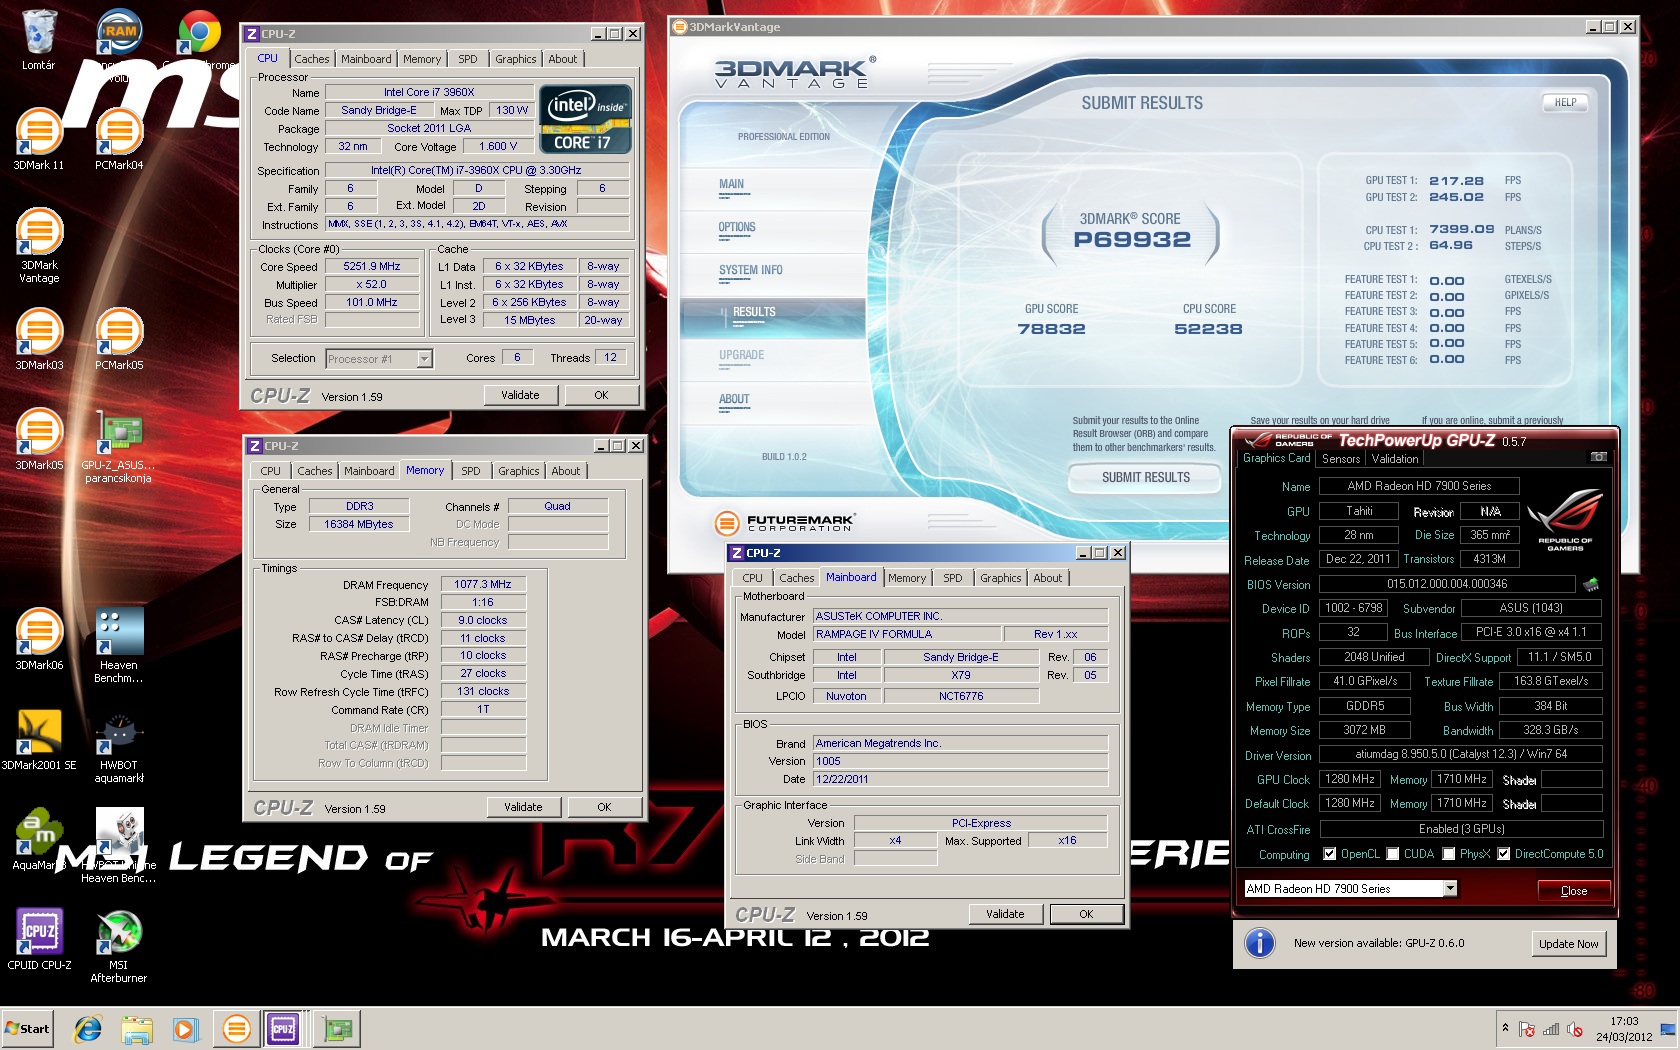Toggle DirectCompute 5.0 checkbox
The height and width of the screenshot is (1050, 1680).
pos(1503,854)
